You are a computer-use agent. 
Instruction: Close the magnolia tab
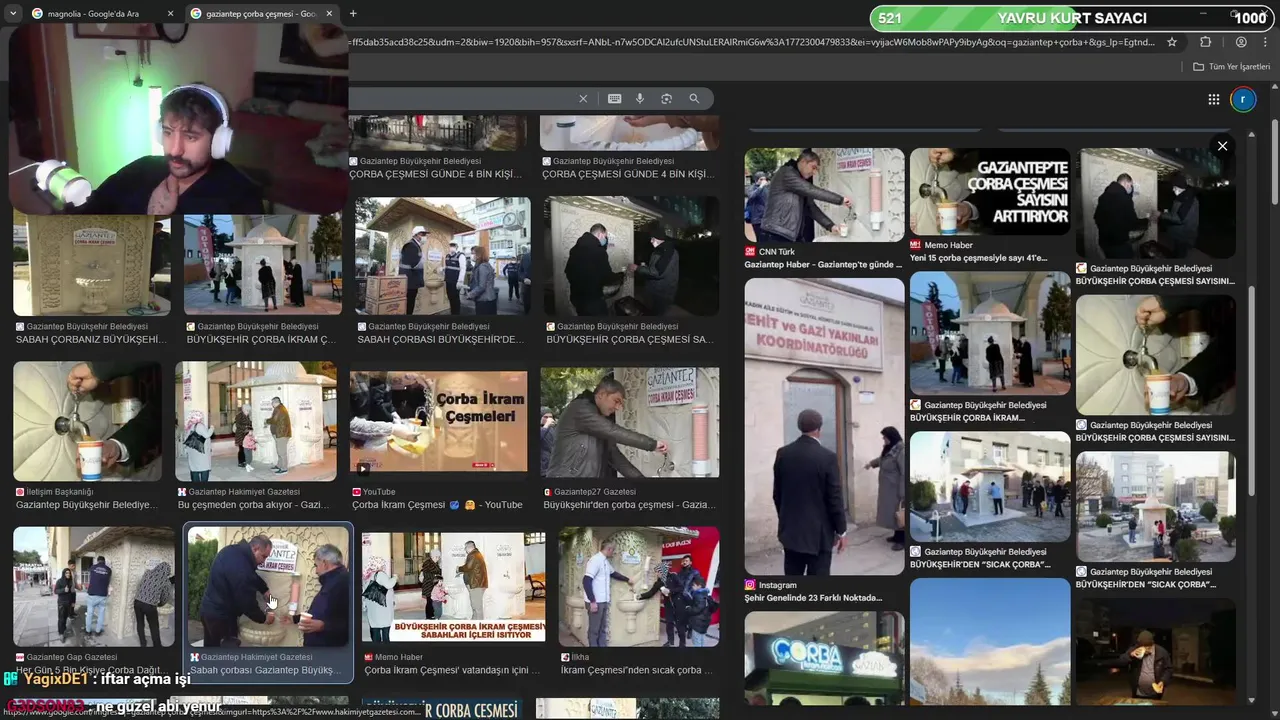click(170, 14)
